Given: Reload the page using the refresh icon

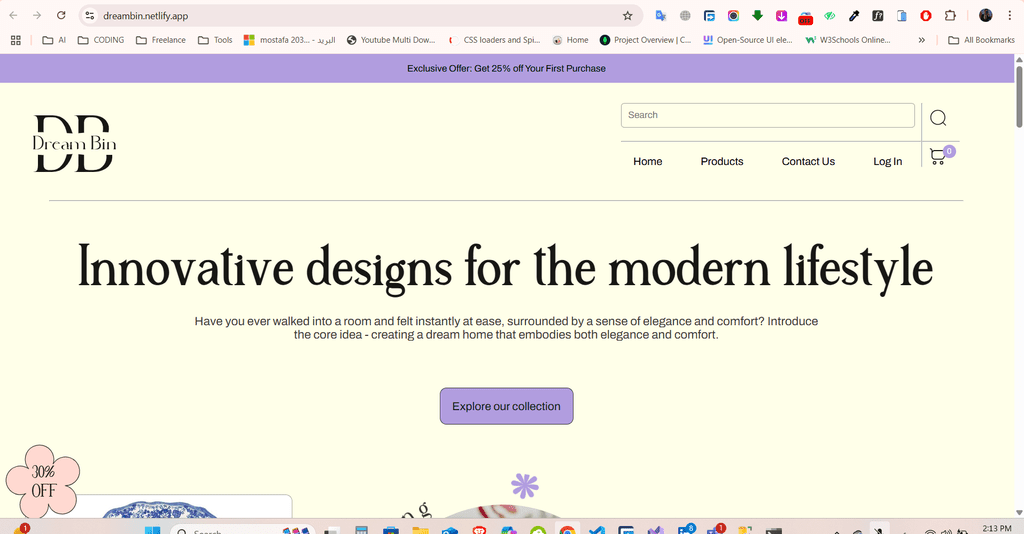Looking at the screenshot, I should pos(61,16).
